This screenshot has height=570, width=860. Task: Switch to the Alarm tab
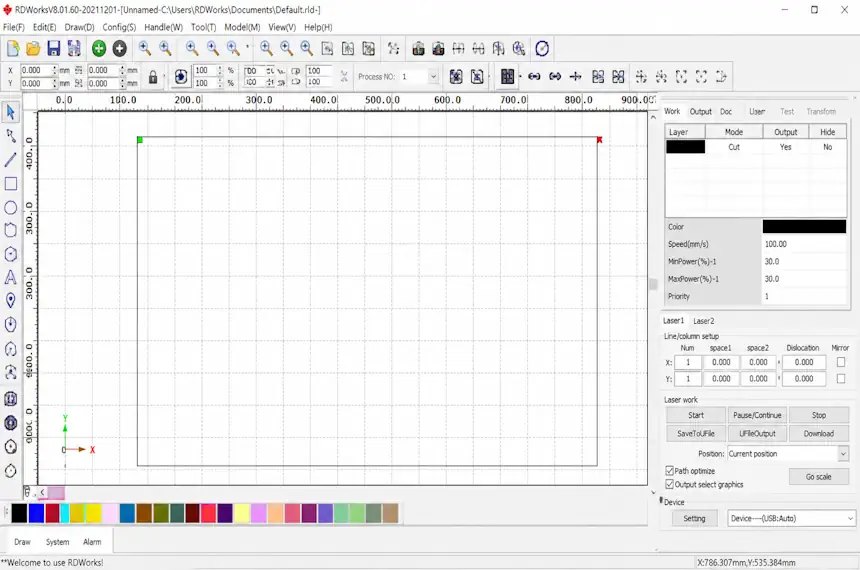tap(92, 542)
